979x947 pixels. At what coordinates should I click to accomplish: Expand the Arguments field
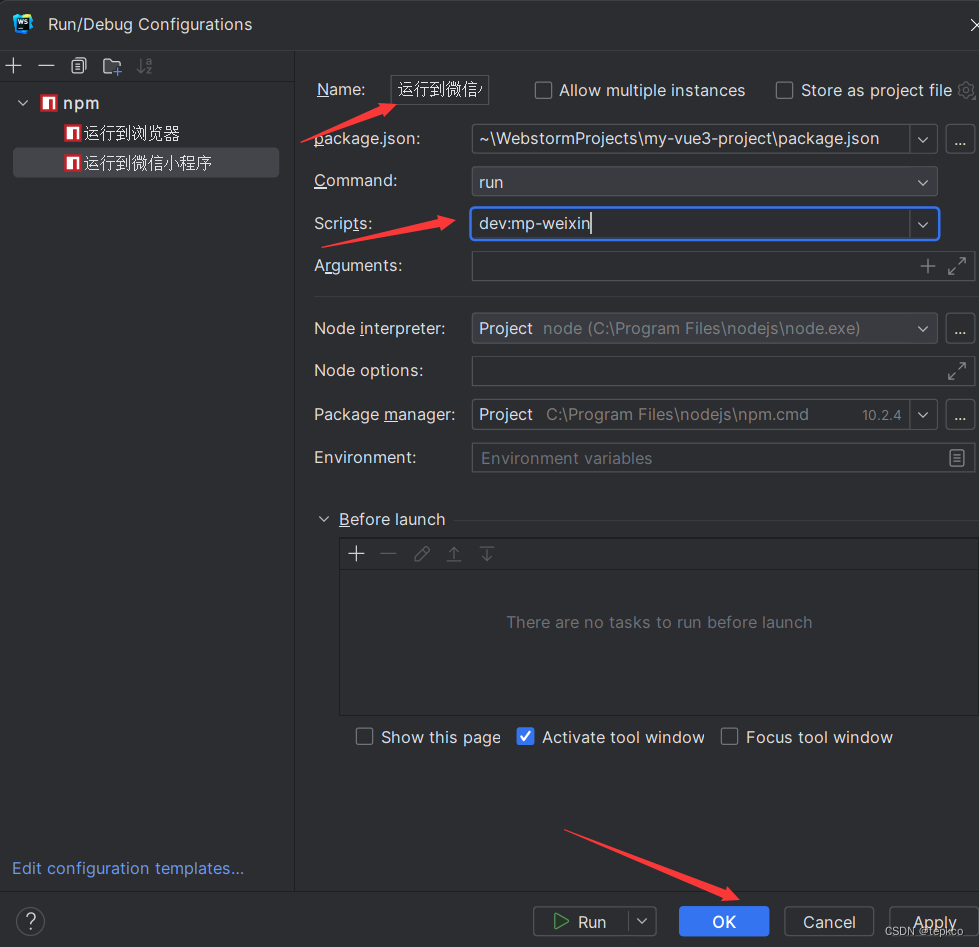click(957, 267)
